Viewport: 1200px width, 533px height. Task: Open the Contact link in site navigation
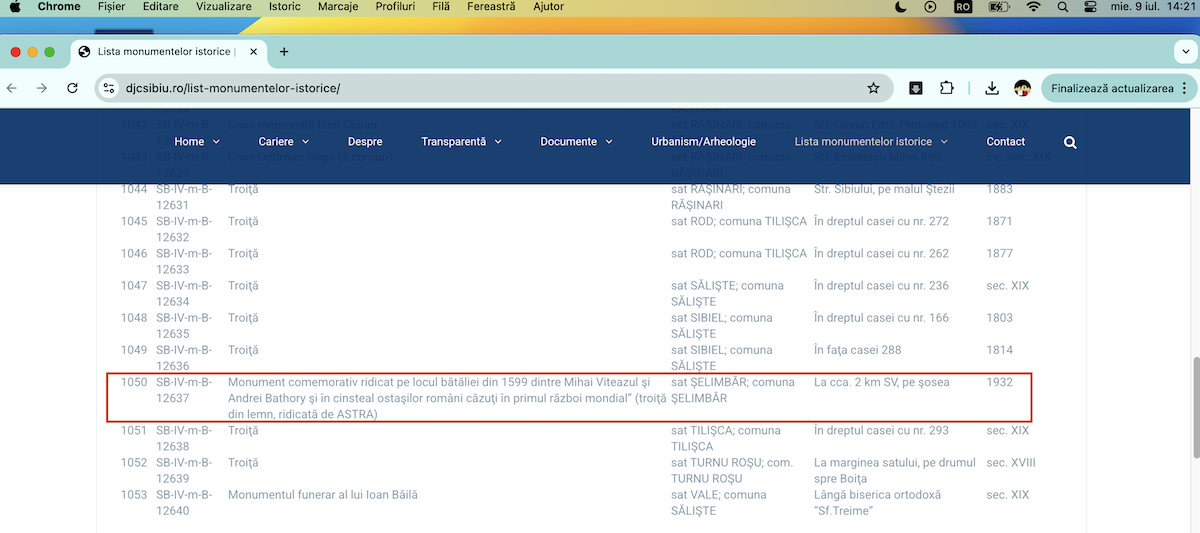[1005, 142]
